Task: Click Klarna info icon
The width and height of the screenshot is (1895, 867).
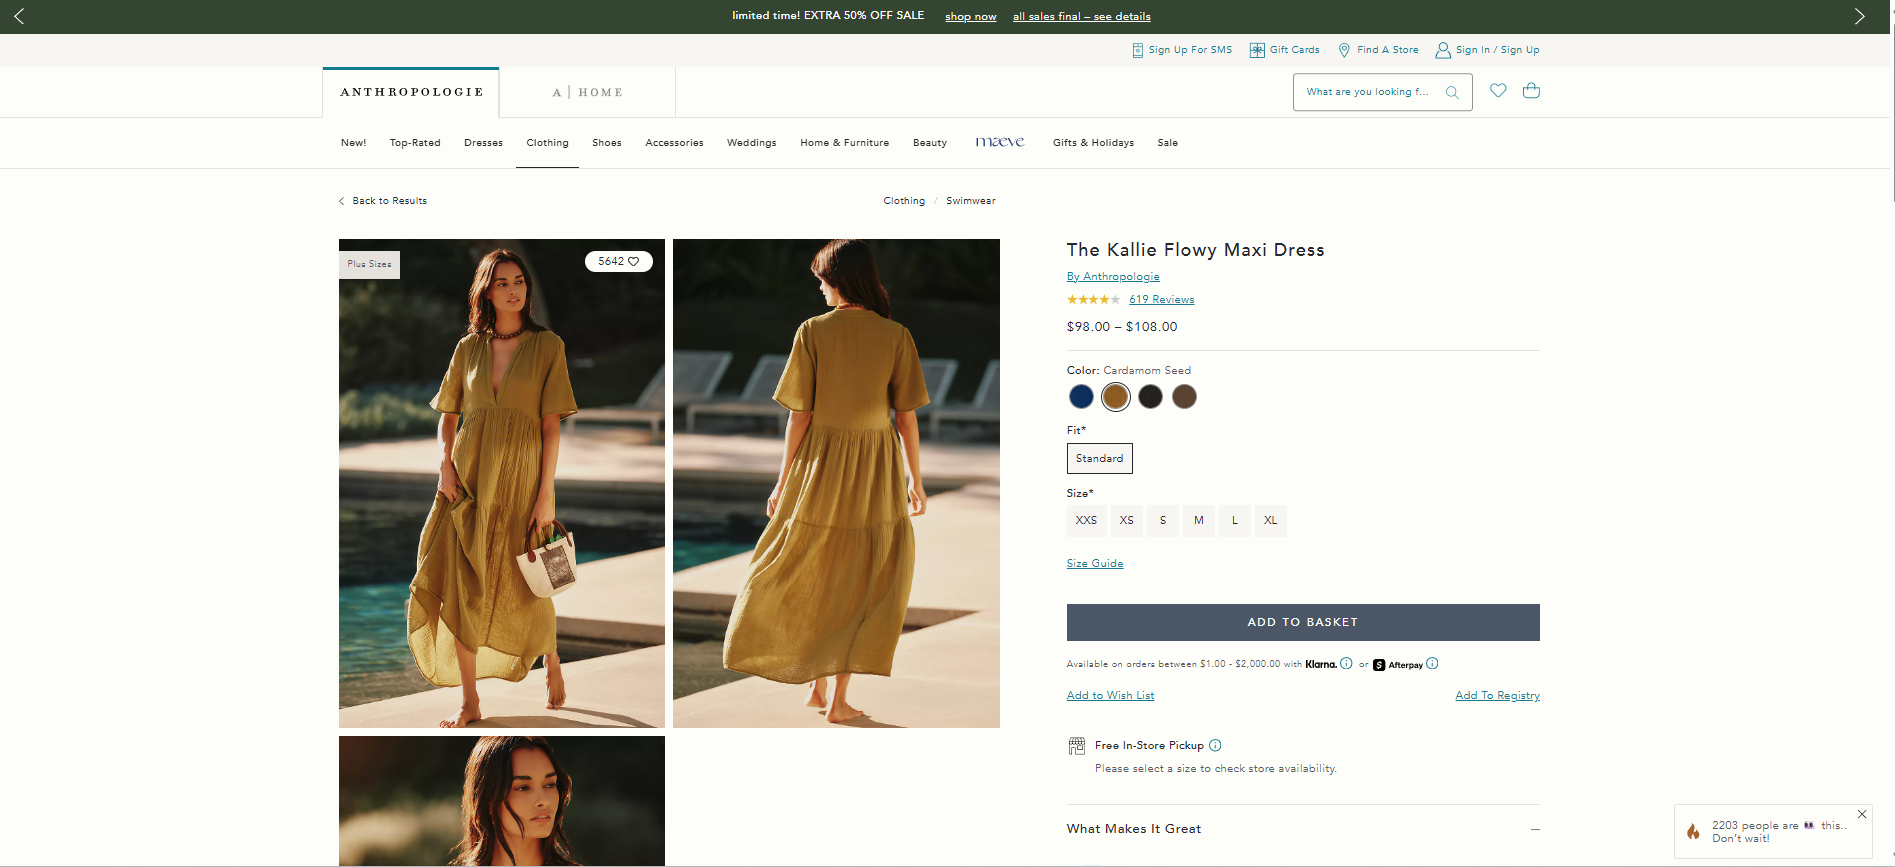Action: click(1346, 663)
